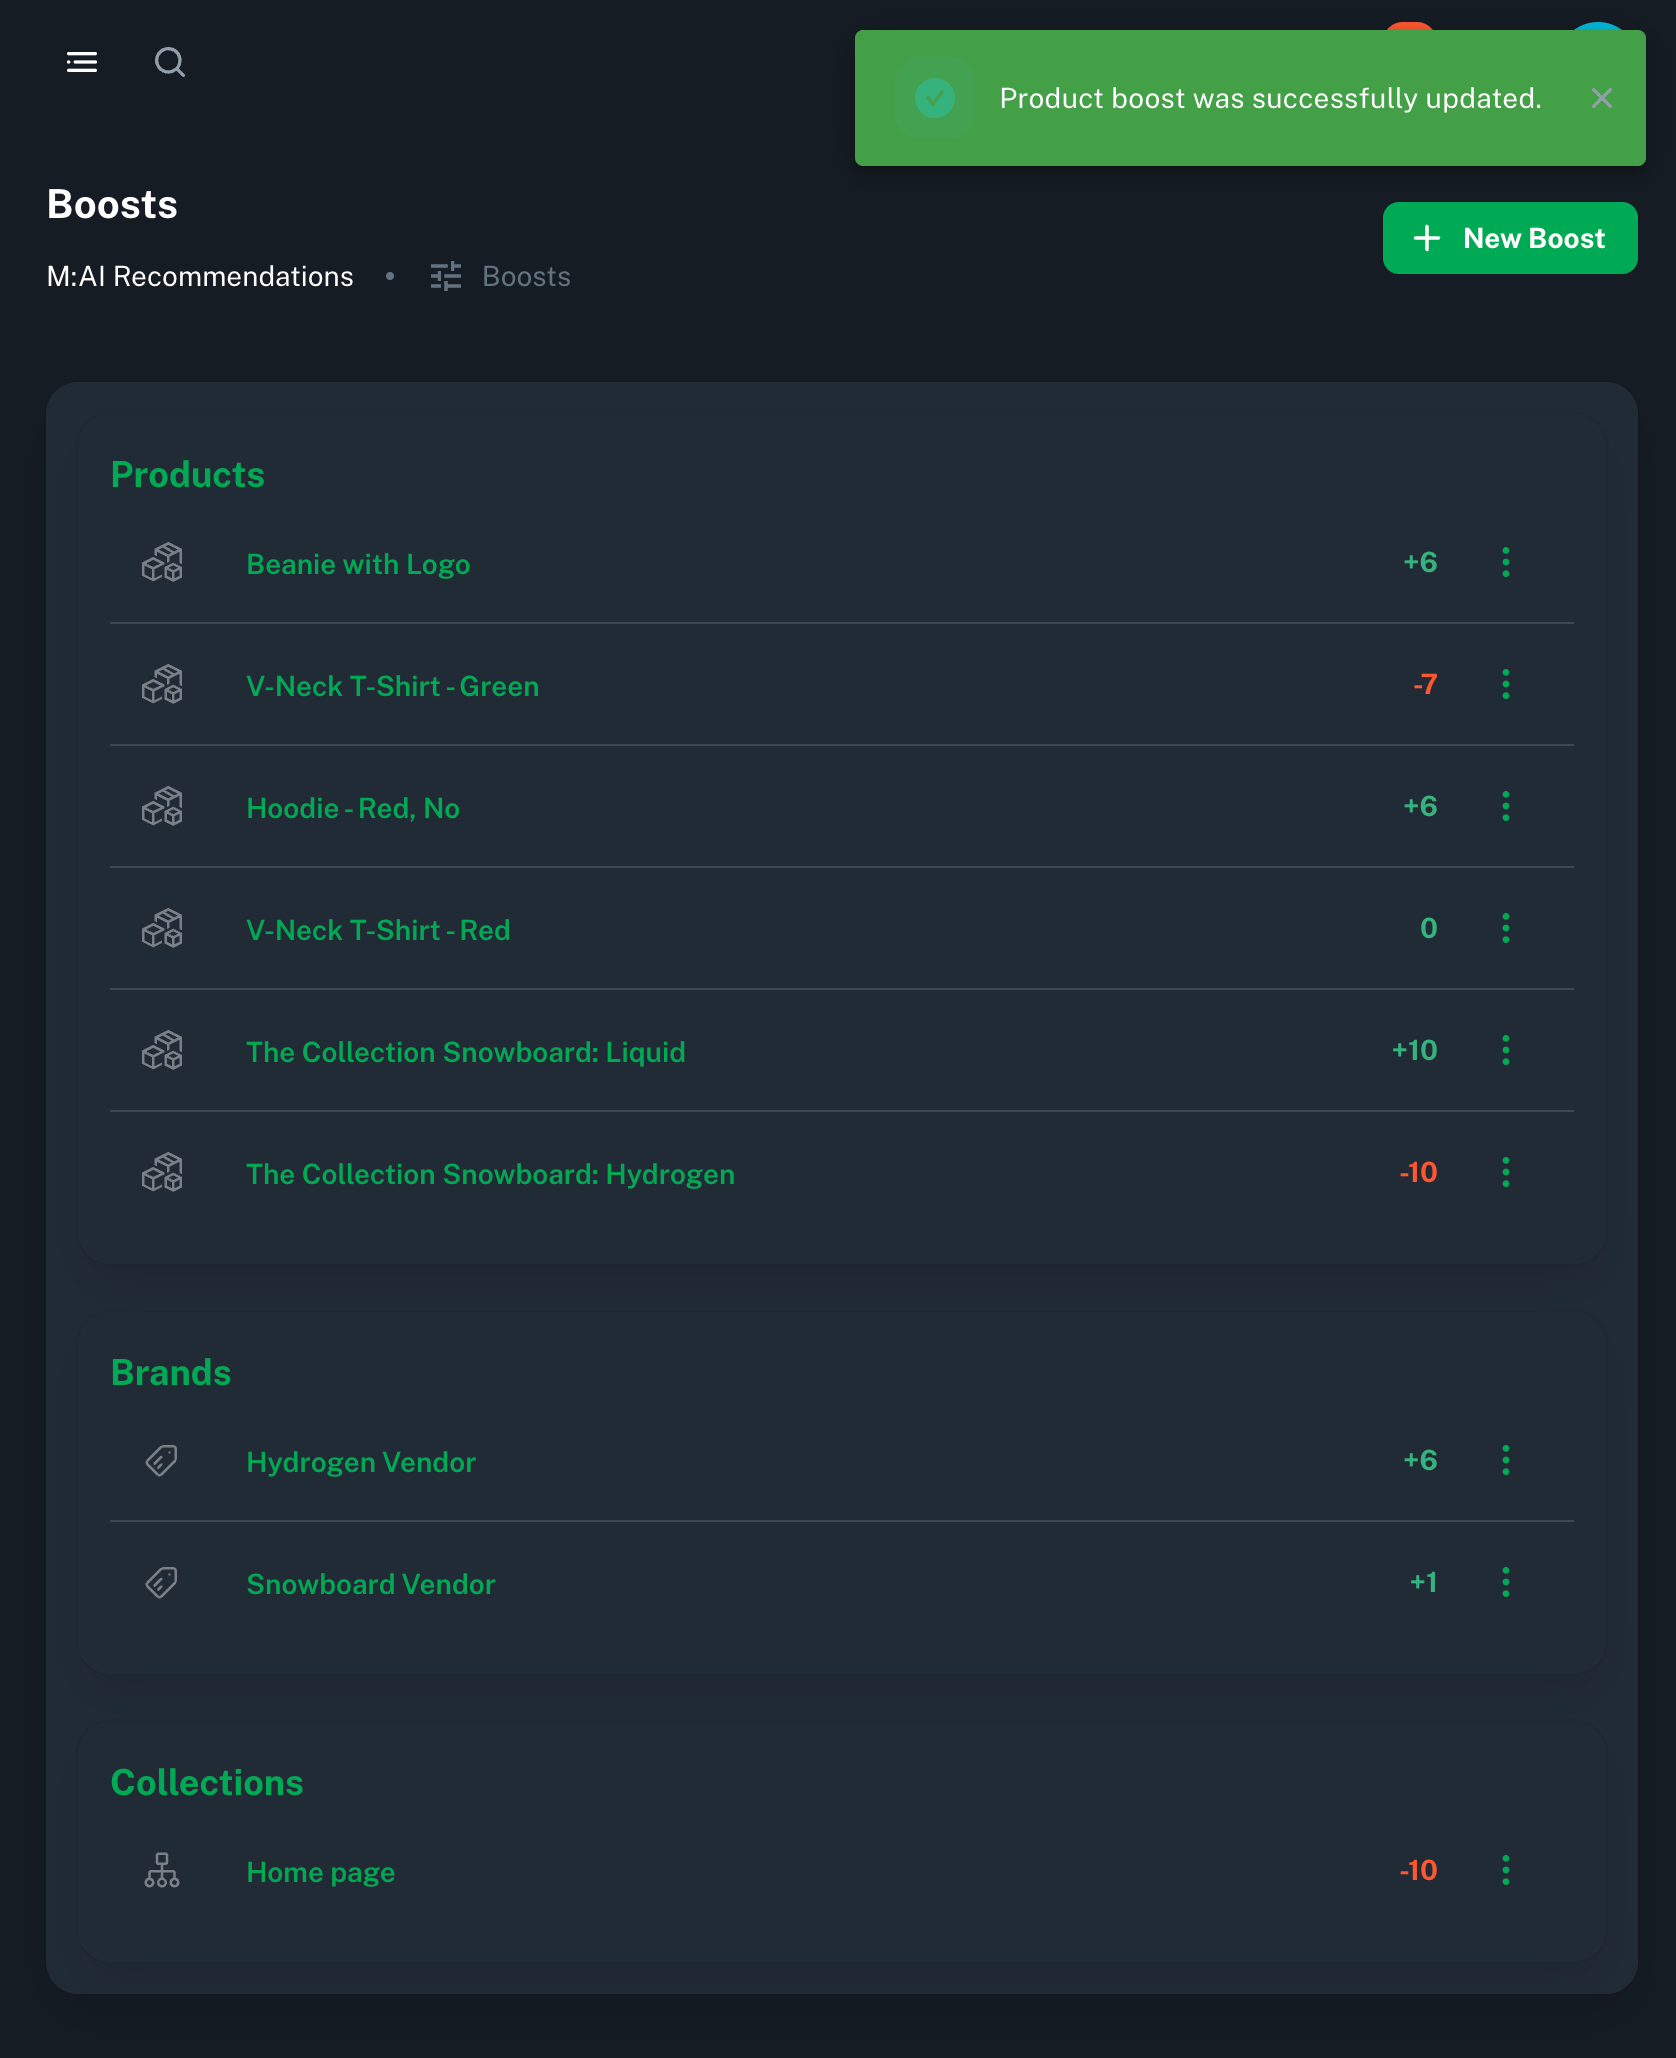Image resolution: width=1676 pixels, height=2058 pixels.
Task: Click product icon beside Beanie with Logo
Action: coord(162,563)
